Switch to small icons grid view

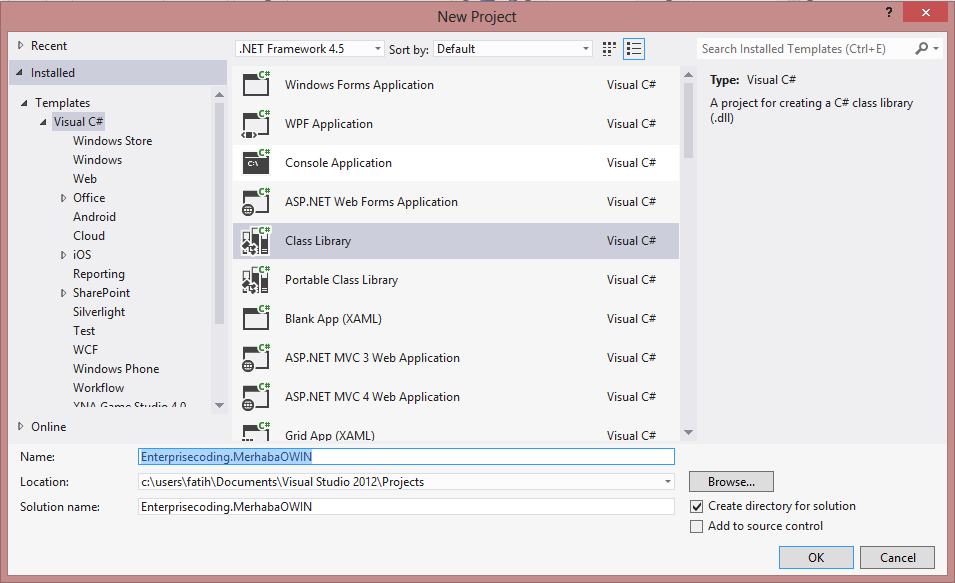click(609, 49)
